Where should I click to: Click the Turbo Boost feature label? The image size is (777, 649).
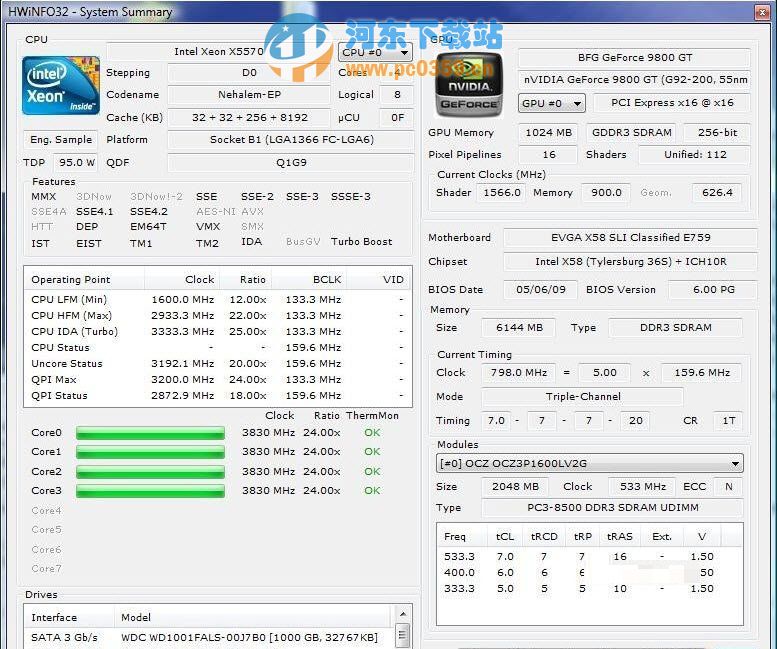(362, 243)
